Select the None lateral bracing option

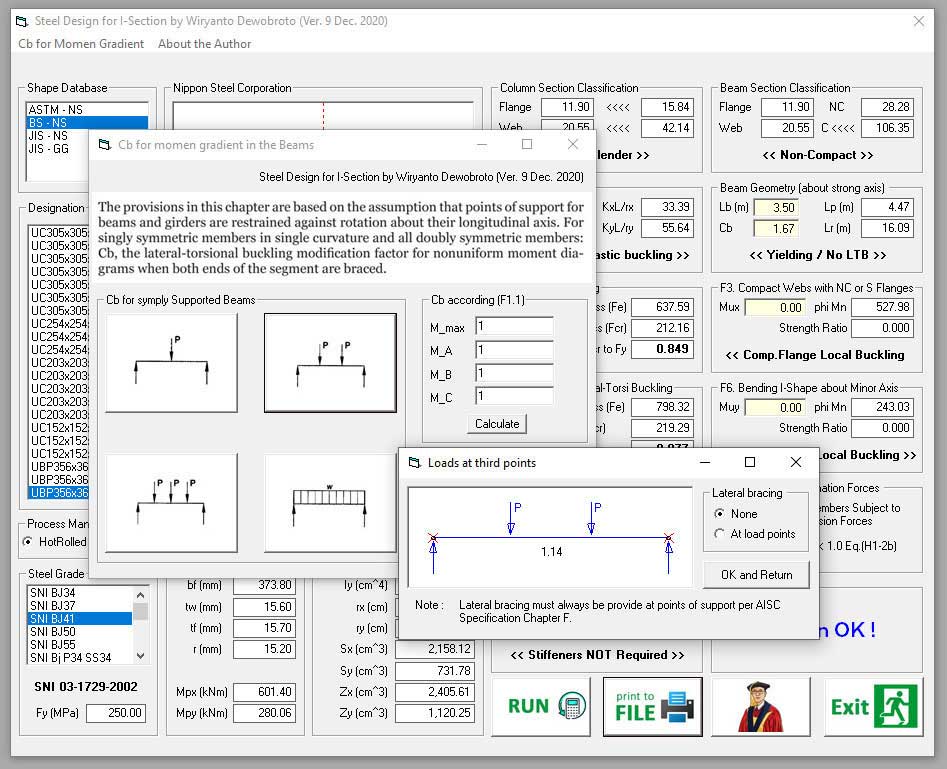[x=720, y=513]
